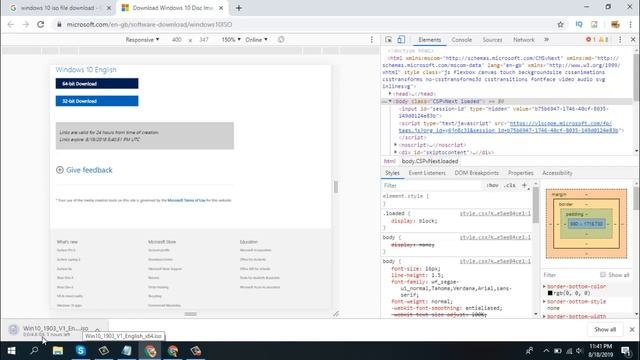Open Skype from the taskbar

pos(80,351)
